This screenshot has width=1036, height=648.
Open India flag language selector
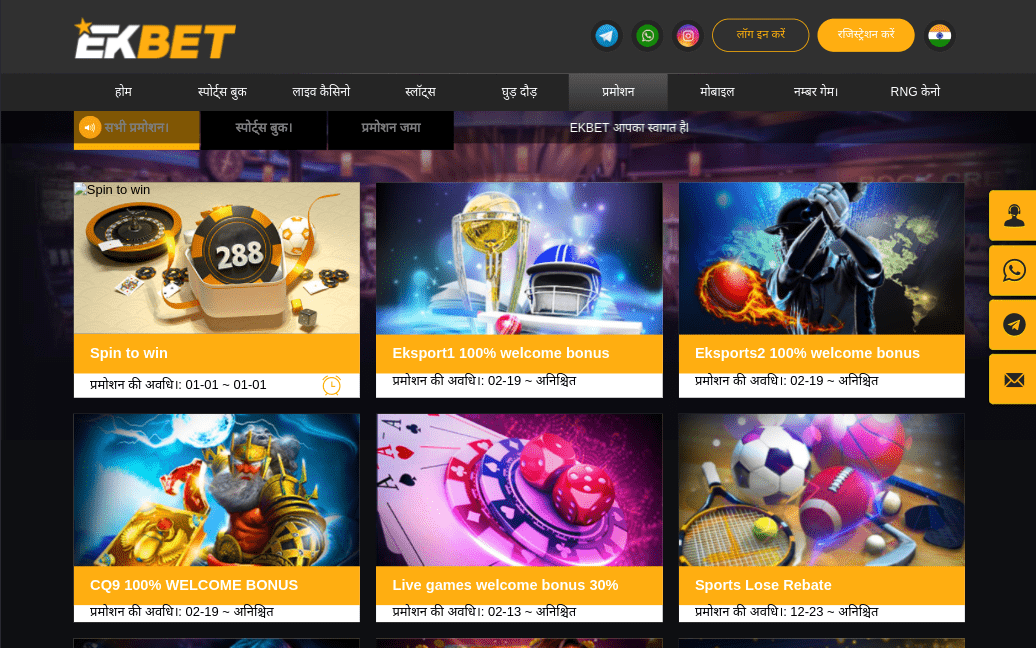(939, 36)
